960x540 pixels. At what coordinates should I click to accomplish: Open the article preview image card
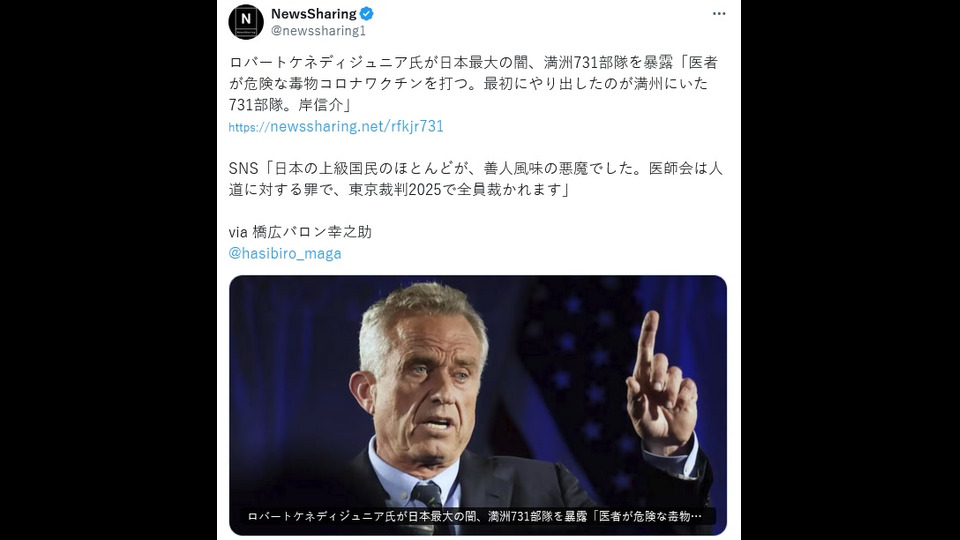[x=478, y=405]
